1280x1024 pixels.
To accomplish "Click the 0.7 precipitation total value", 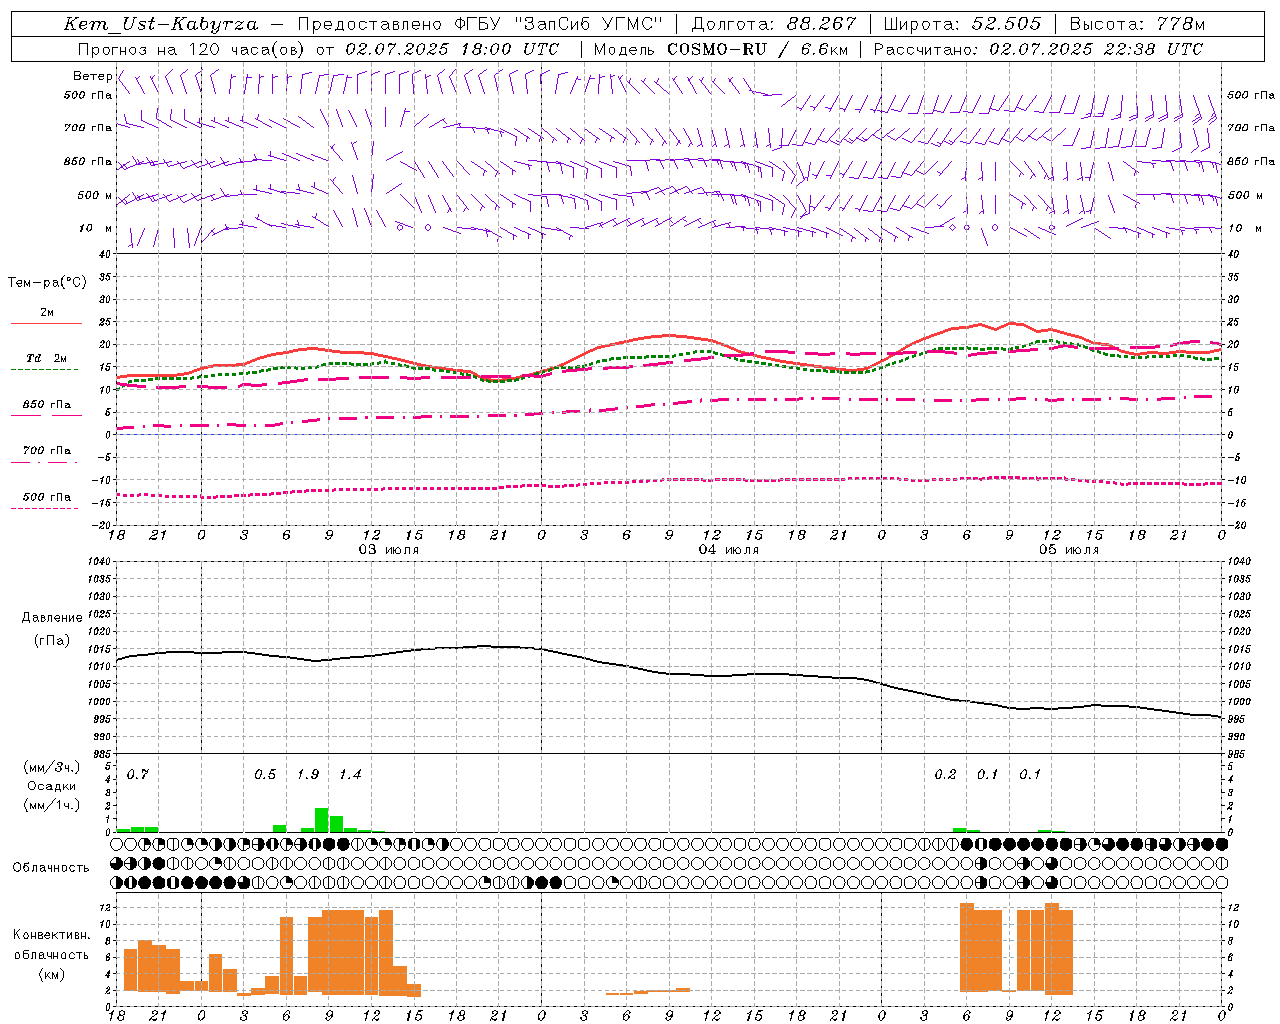I will point(138,775).
